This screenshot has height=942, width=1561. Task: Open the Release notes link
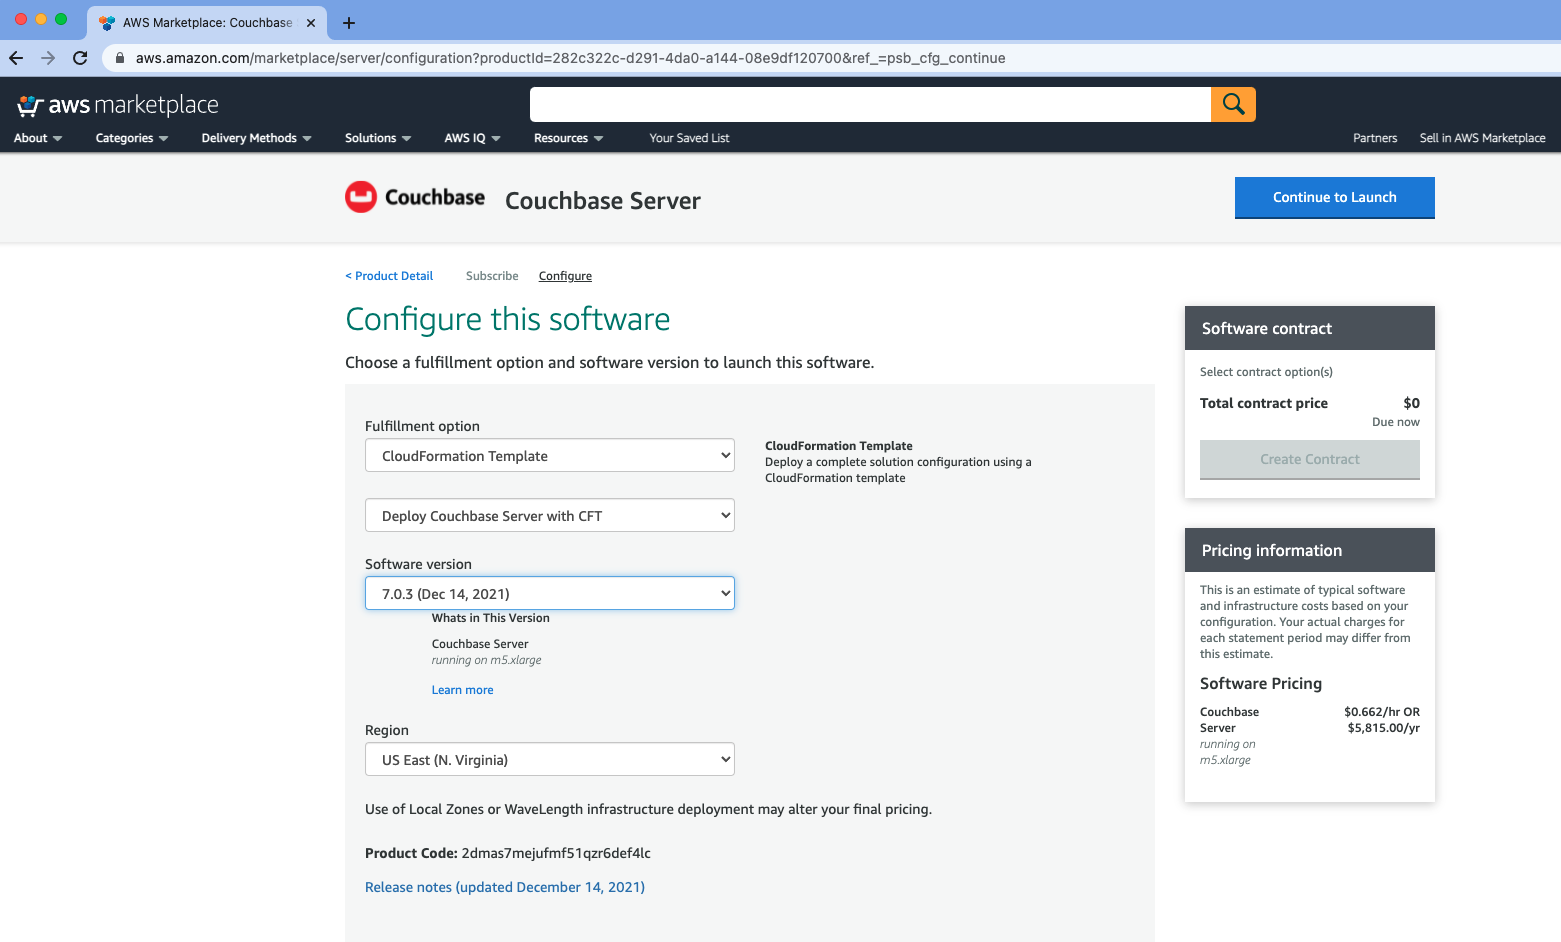point(504,887)
